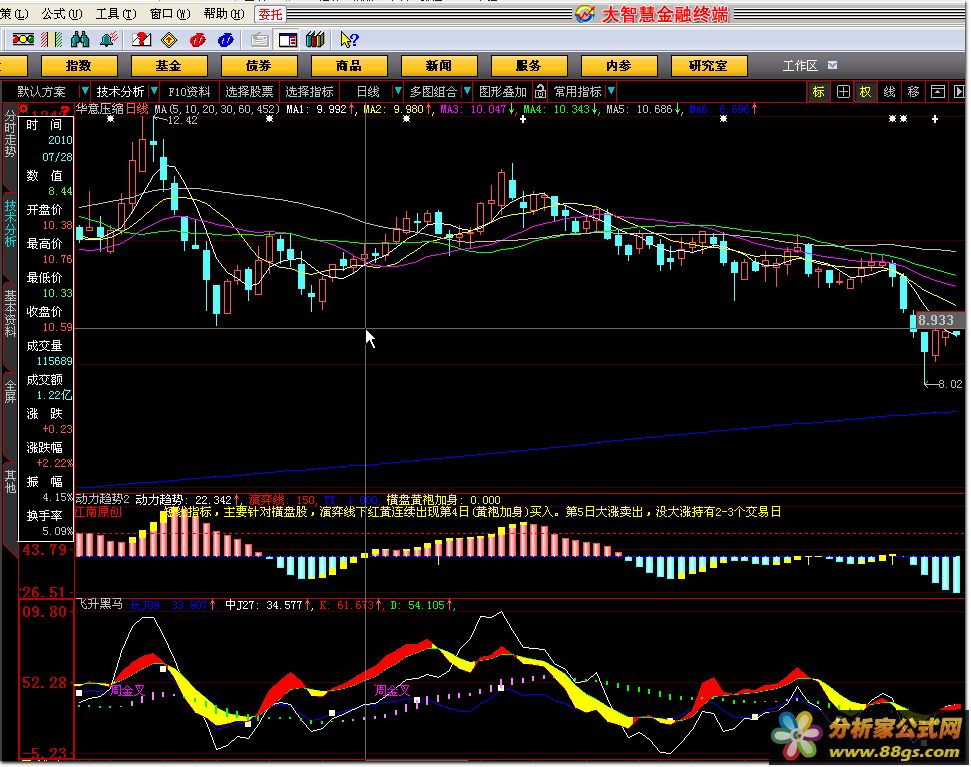This screenshot has width=971, height=767.
Task: Switch to the 基本资料 side tab
Action: click(x=10, y=313)
